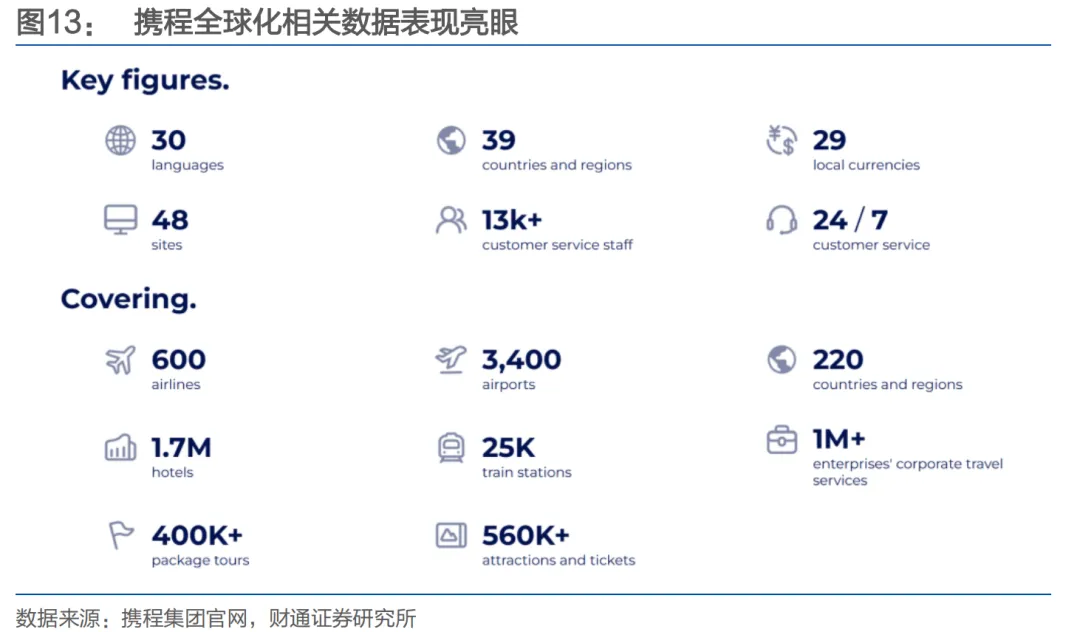Click the 'Covering.' heading
1080x632 pixels.
coord(128,299)
